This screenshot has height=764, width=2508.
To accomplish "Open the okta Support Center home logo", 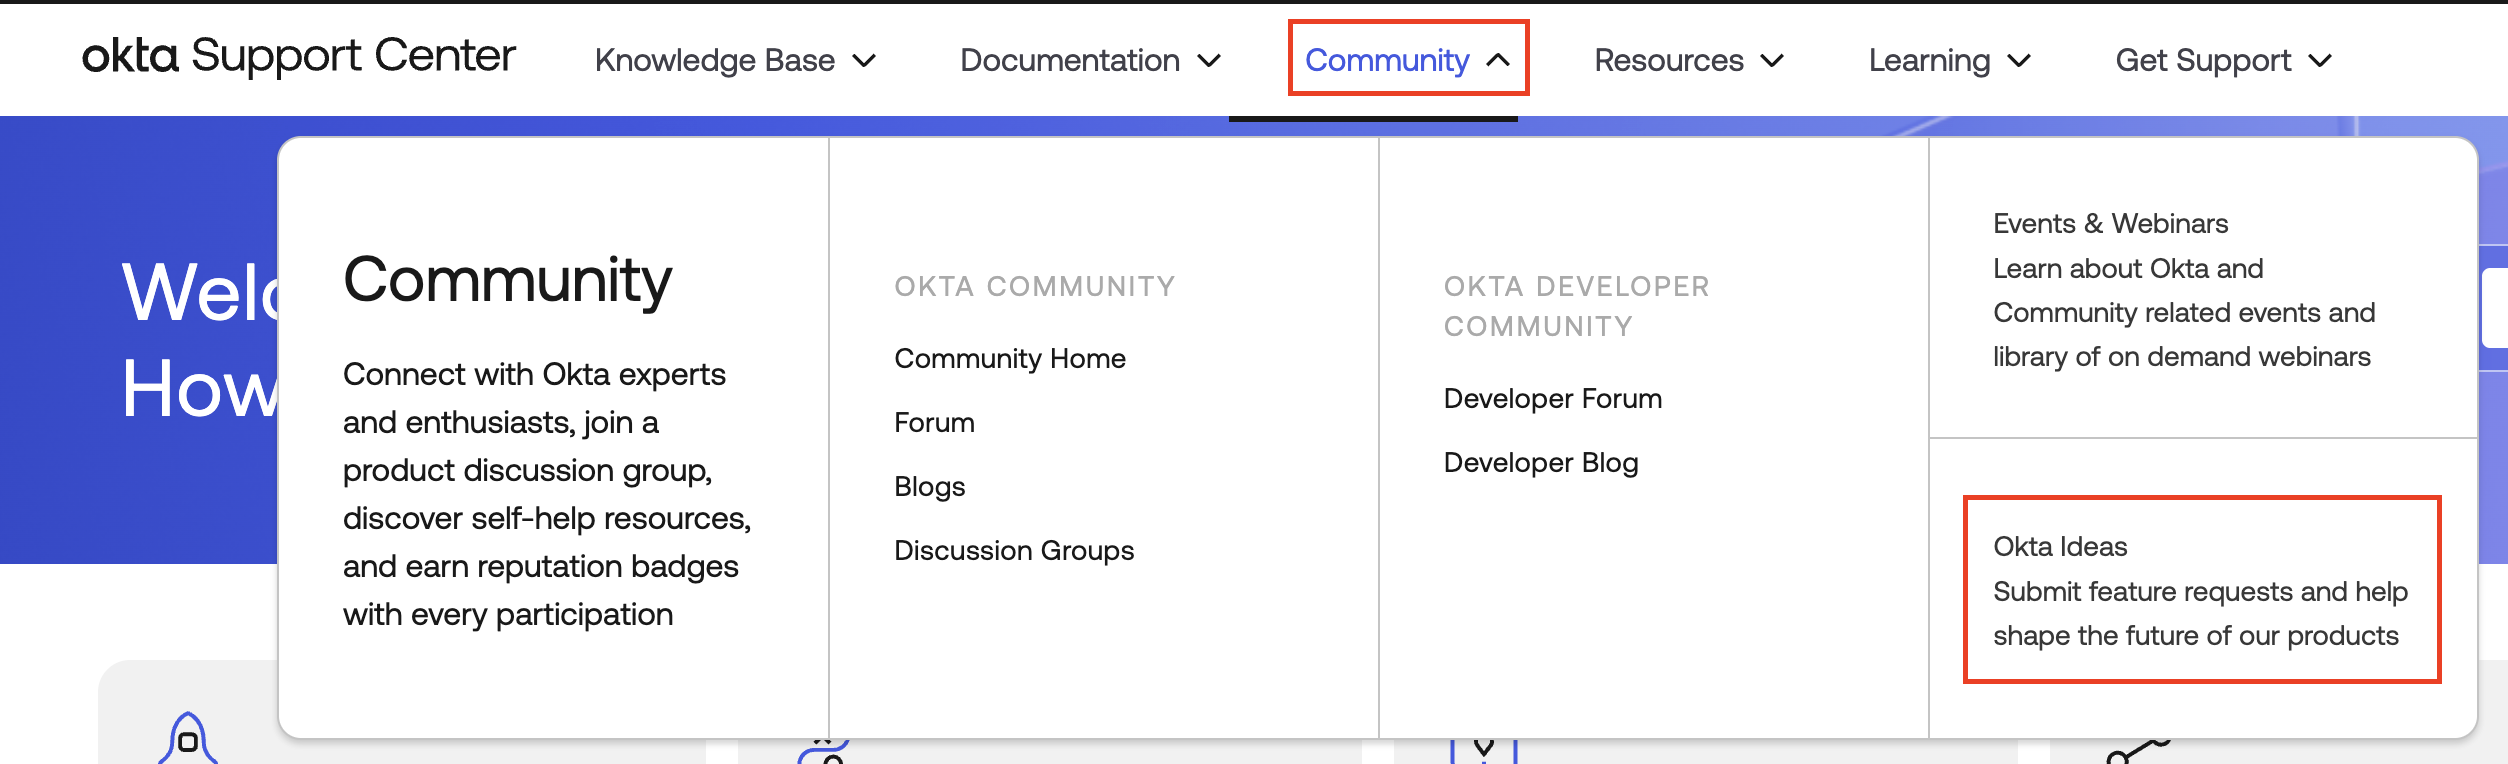I will pos(298,56).
